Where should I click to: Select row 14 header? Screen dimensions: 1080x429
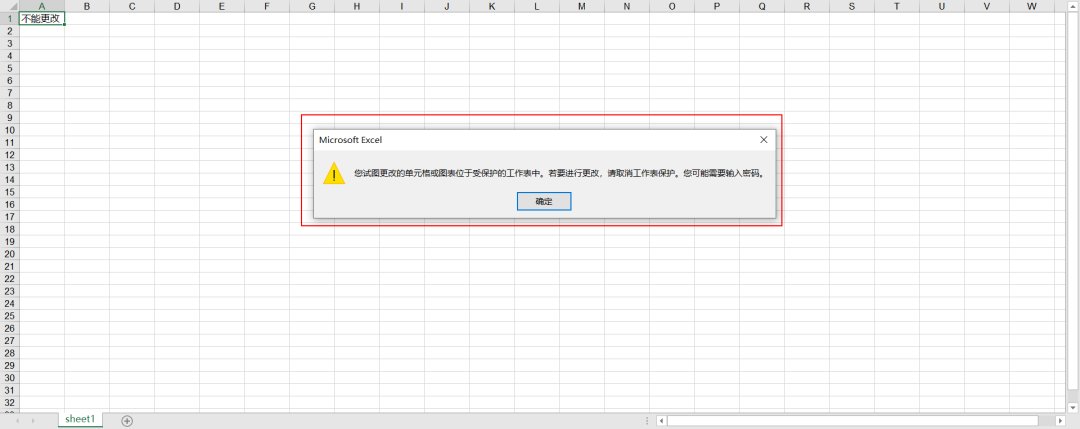click(10, 180)
